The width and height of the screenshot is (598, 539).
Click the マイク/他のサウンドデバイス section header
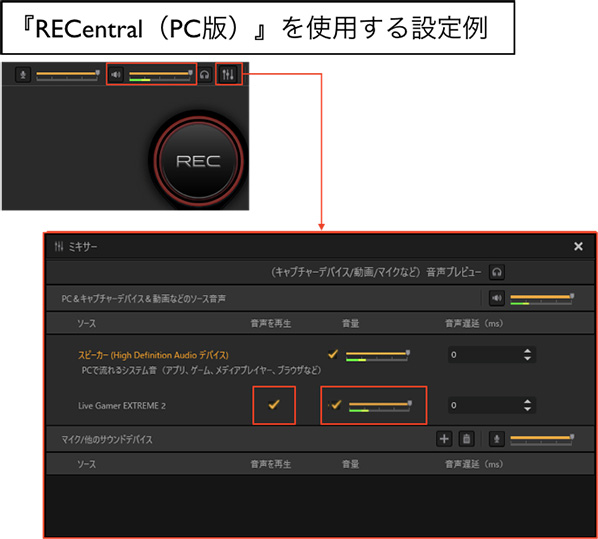click(x=107, y=439)
